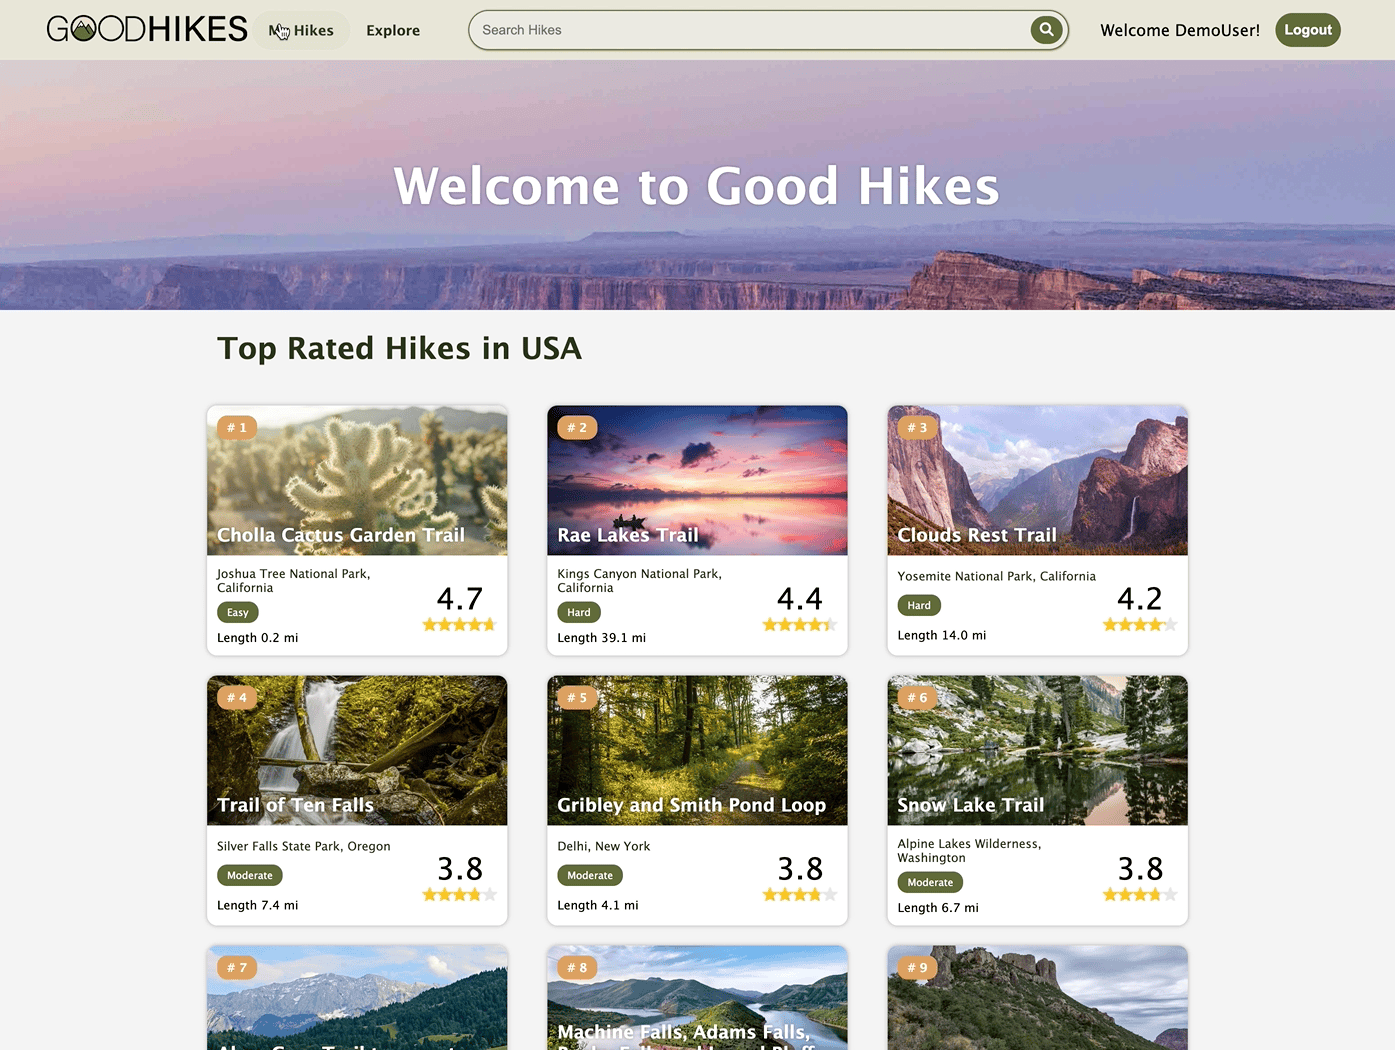Screen dimensions: 1395x1050
Task: Click the # 7 rank badge
Action: click(x=237, y=967)
